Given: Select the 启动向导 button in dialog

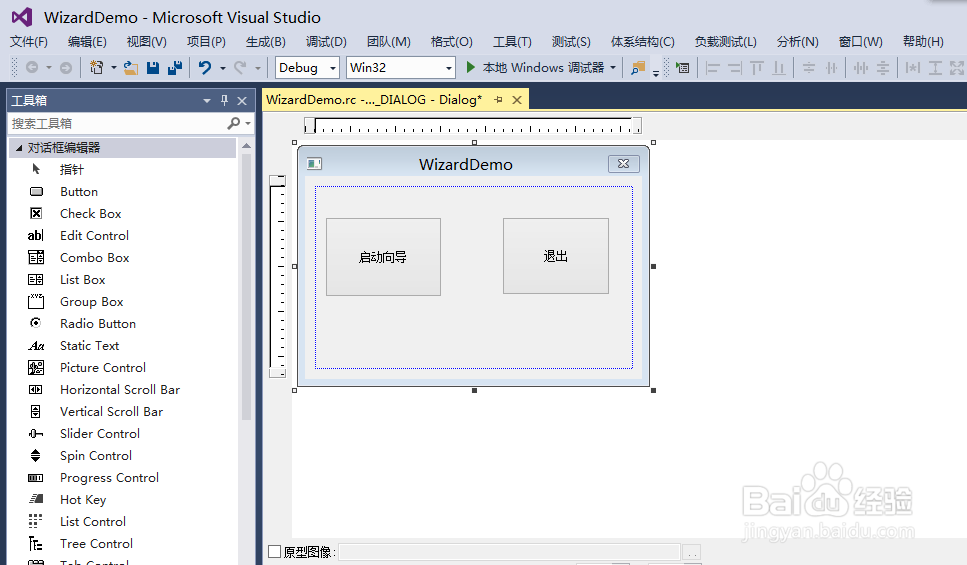Looking at the screenshot, I should coord(383,257).
